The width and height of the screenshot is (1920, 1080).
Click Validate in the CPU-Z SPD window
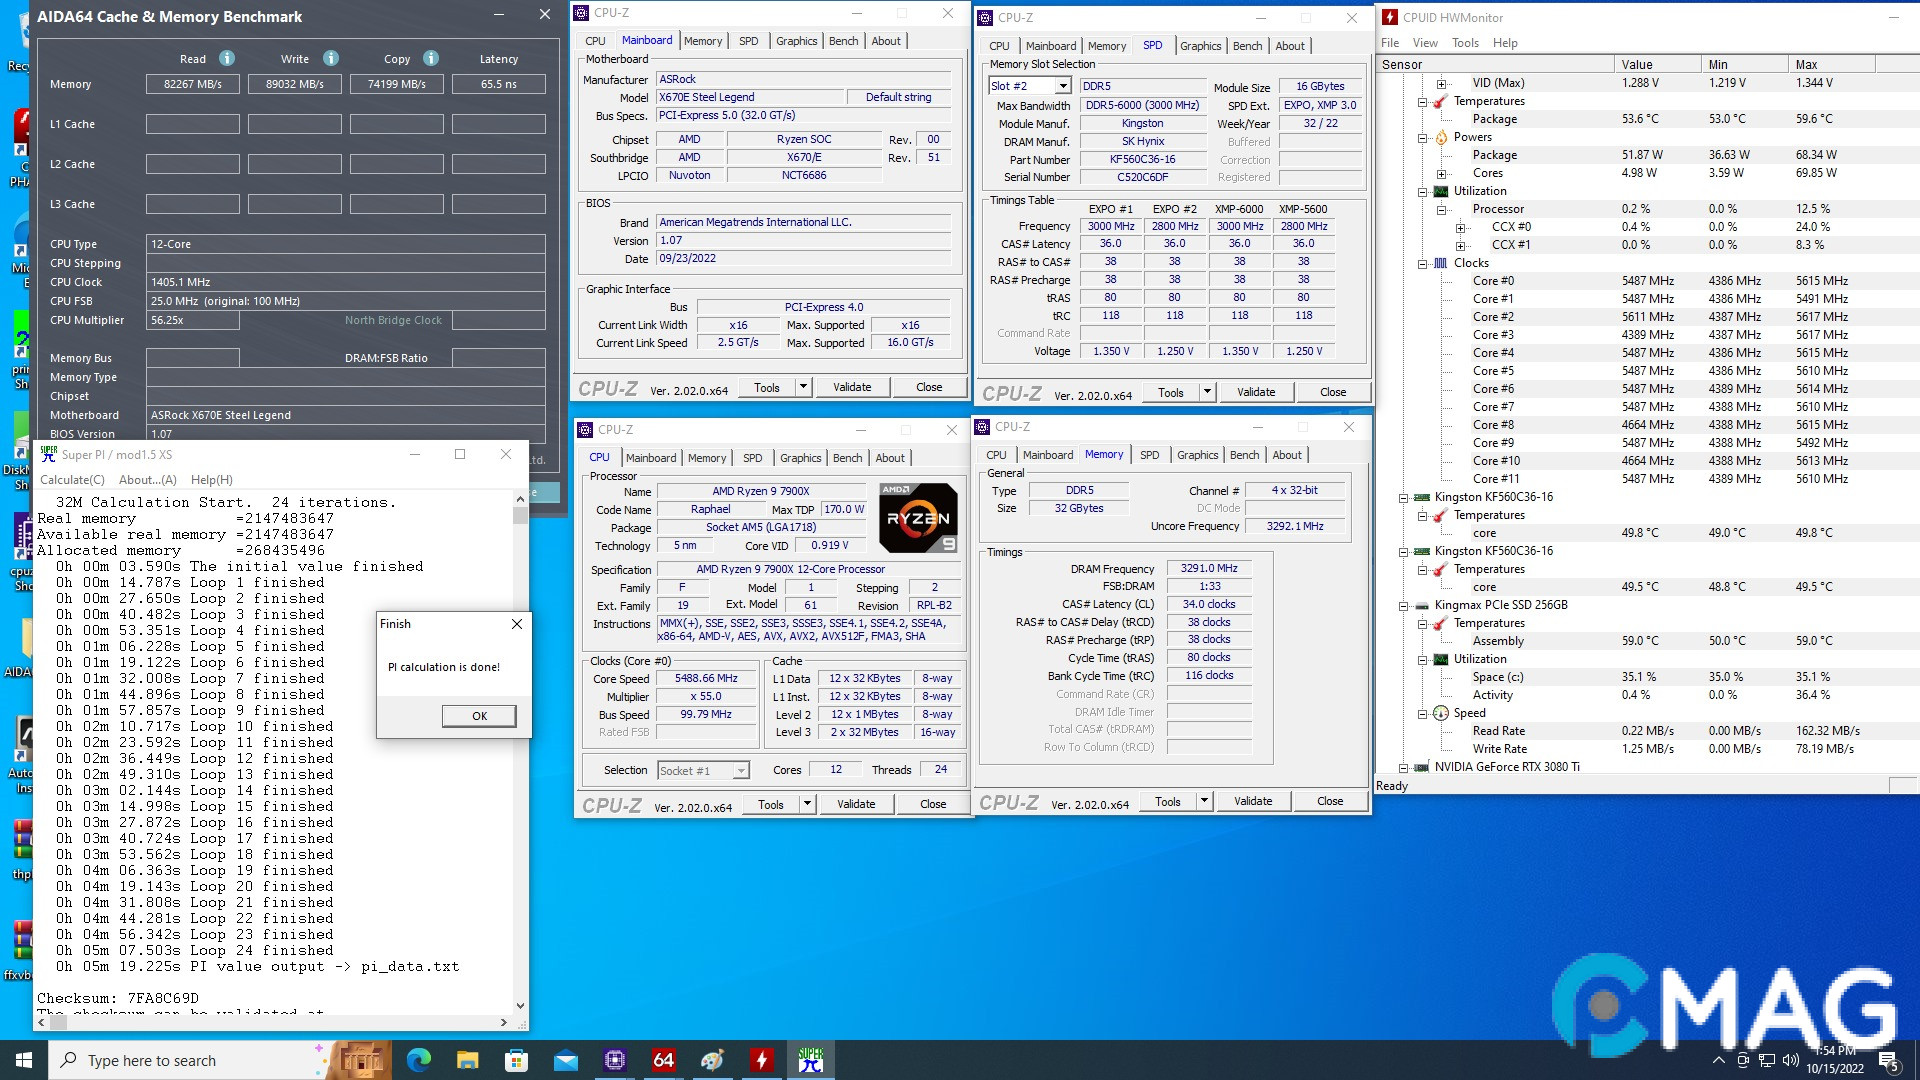click(x=1255, y=392)
